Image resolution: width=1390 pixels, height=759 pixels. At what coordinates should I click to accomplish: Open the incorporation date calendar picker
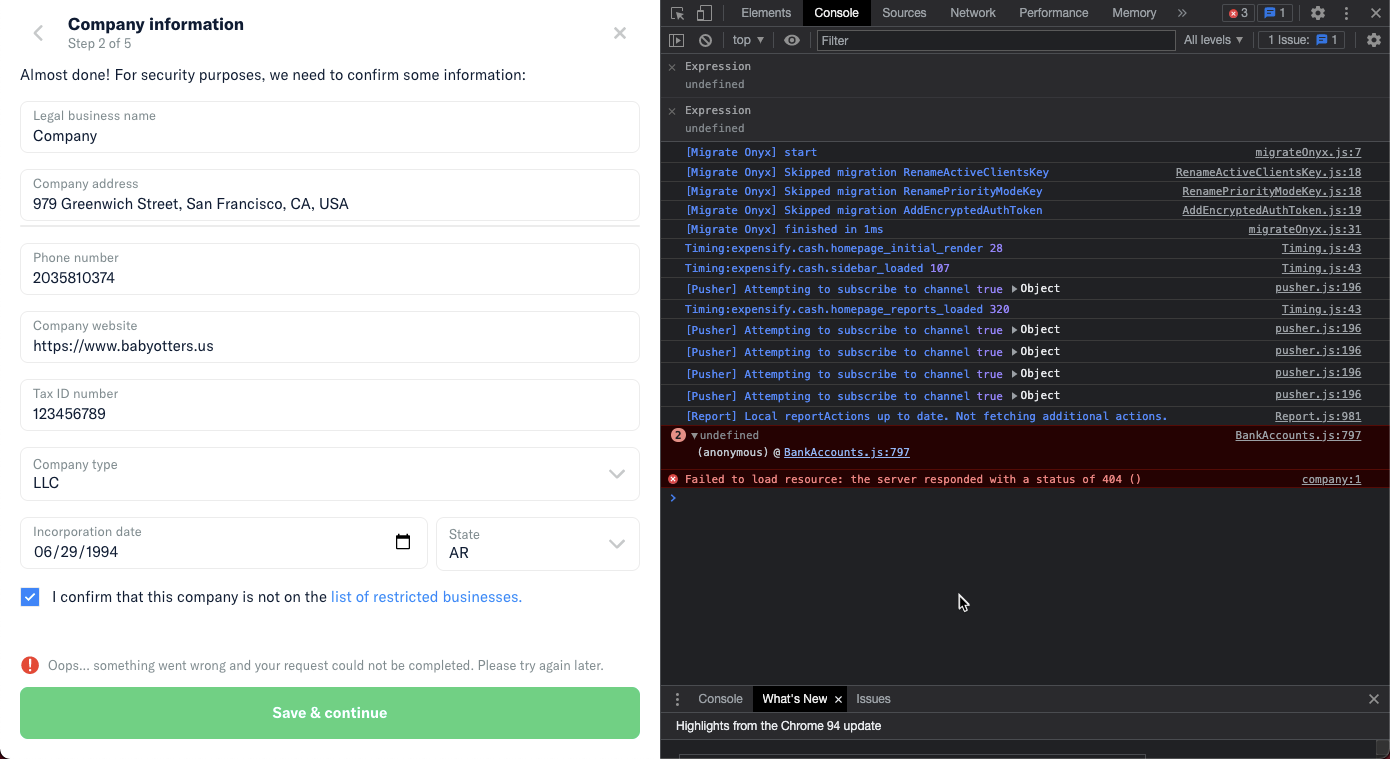click(403, 542)
